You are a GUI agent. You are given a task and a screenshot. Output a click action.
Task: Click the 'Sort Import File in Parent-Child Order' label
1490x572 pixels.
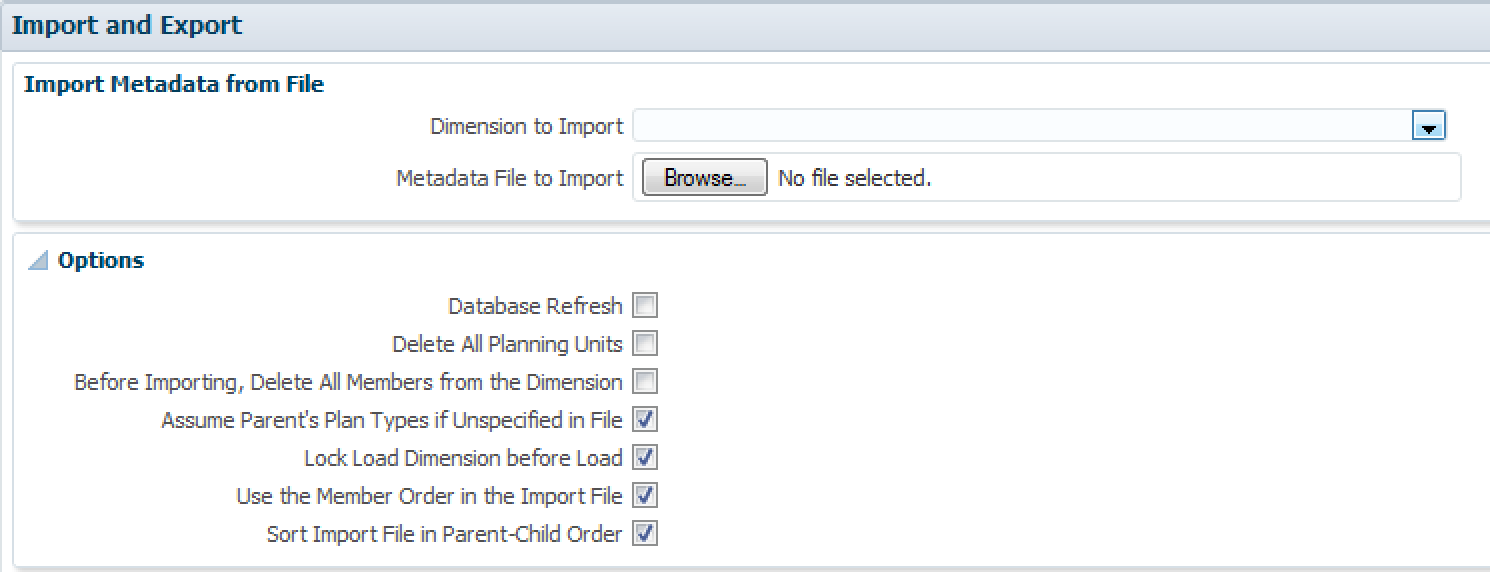pyautogui.click(x=444, y=534)
